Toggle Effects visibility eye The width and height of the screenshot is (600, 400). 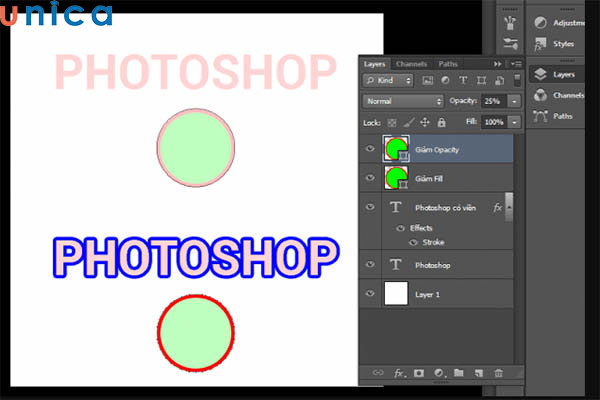click(x=400, y=228)
